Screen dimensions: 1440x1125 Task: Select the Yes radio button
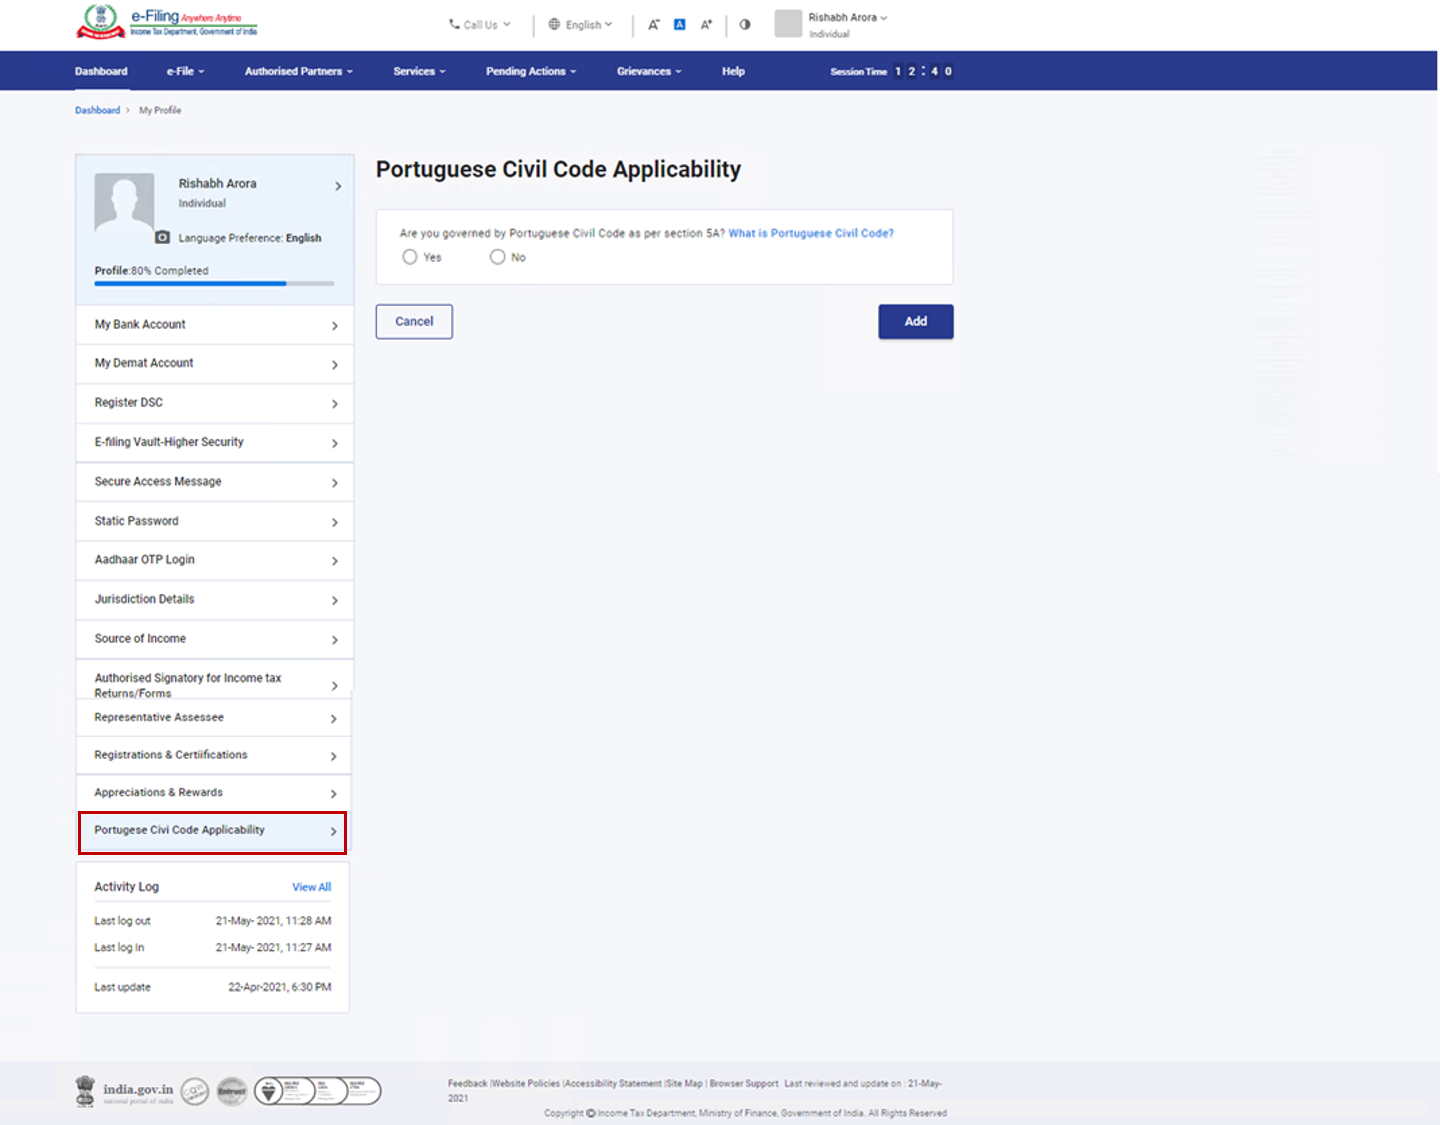click(x=410, y=257)
